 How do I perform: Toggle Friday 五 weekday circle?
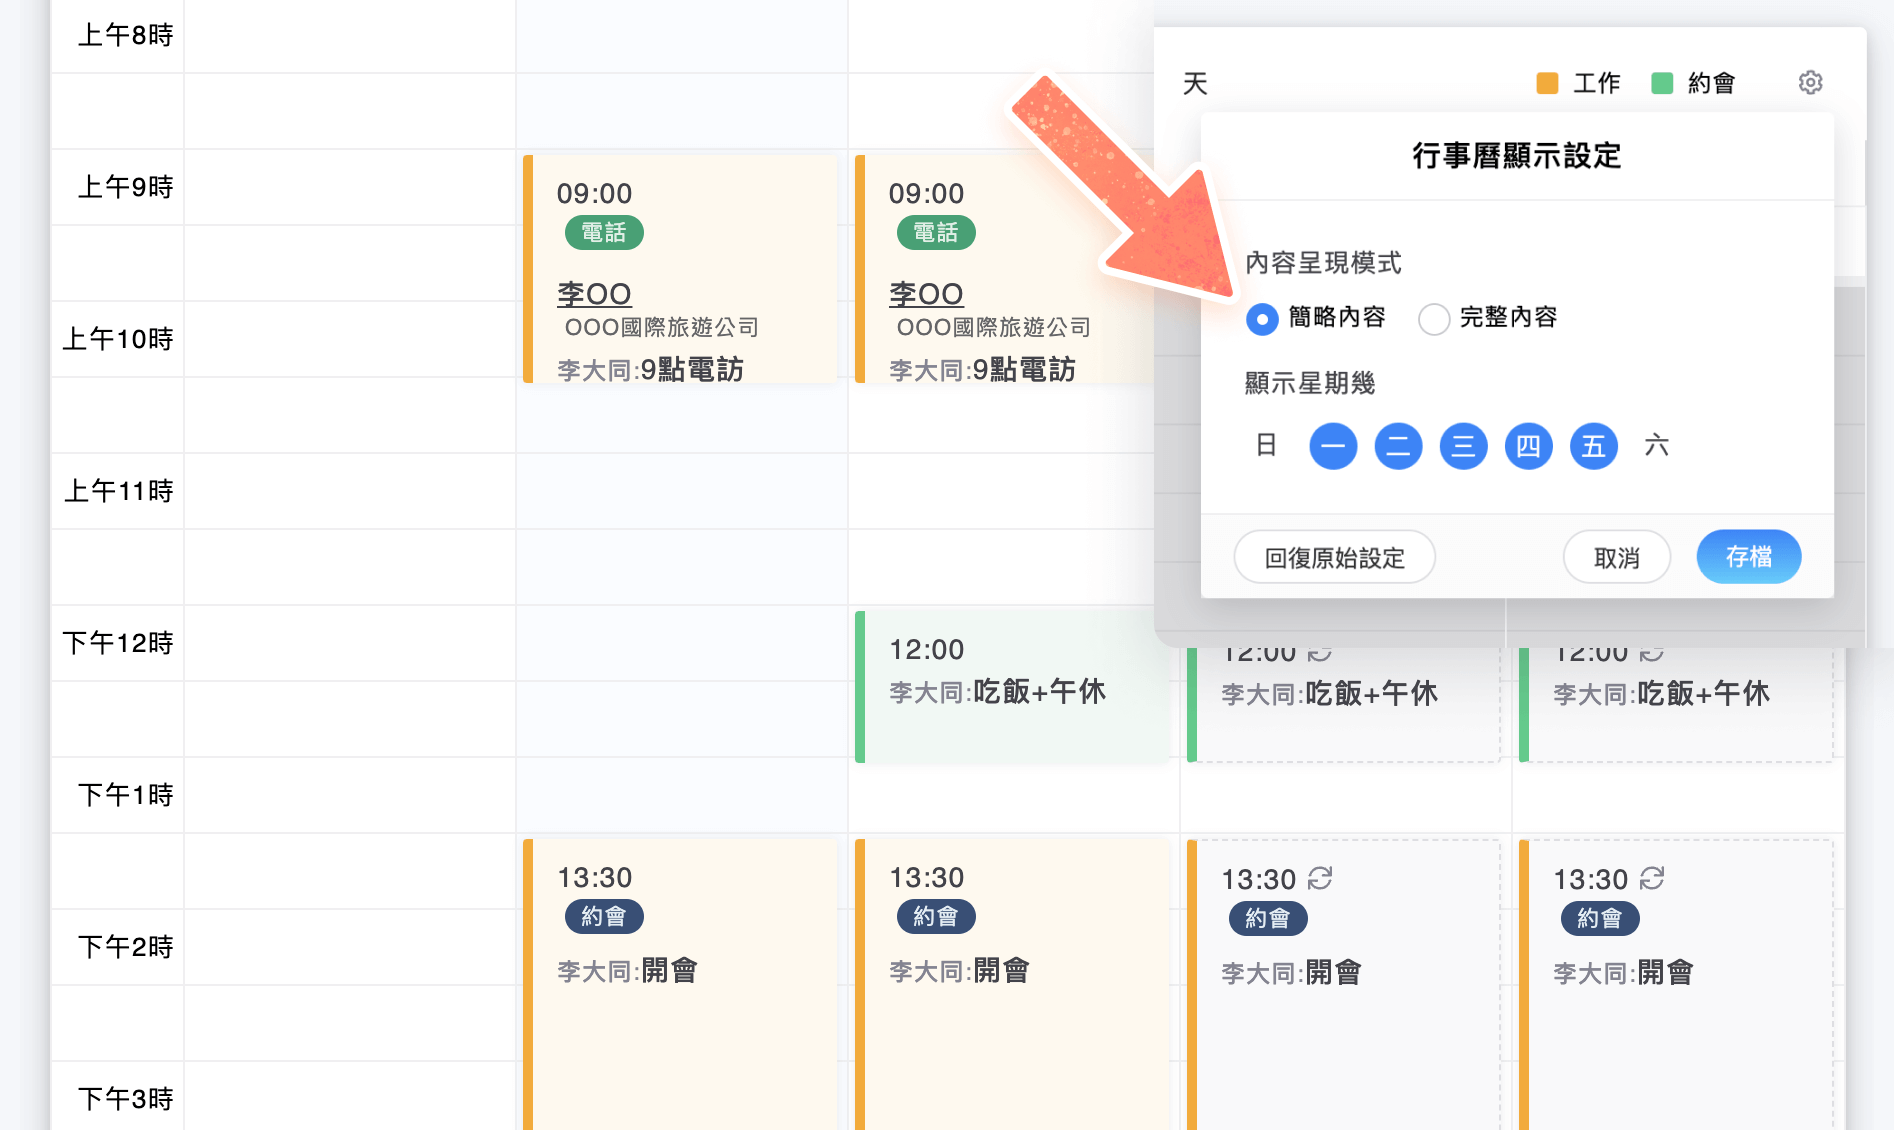click(1594, 446)
